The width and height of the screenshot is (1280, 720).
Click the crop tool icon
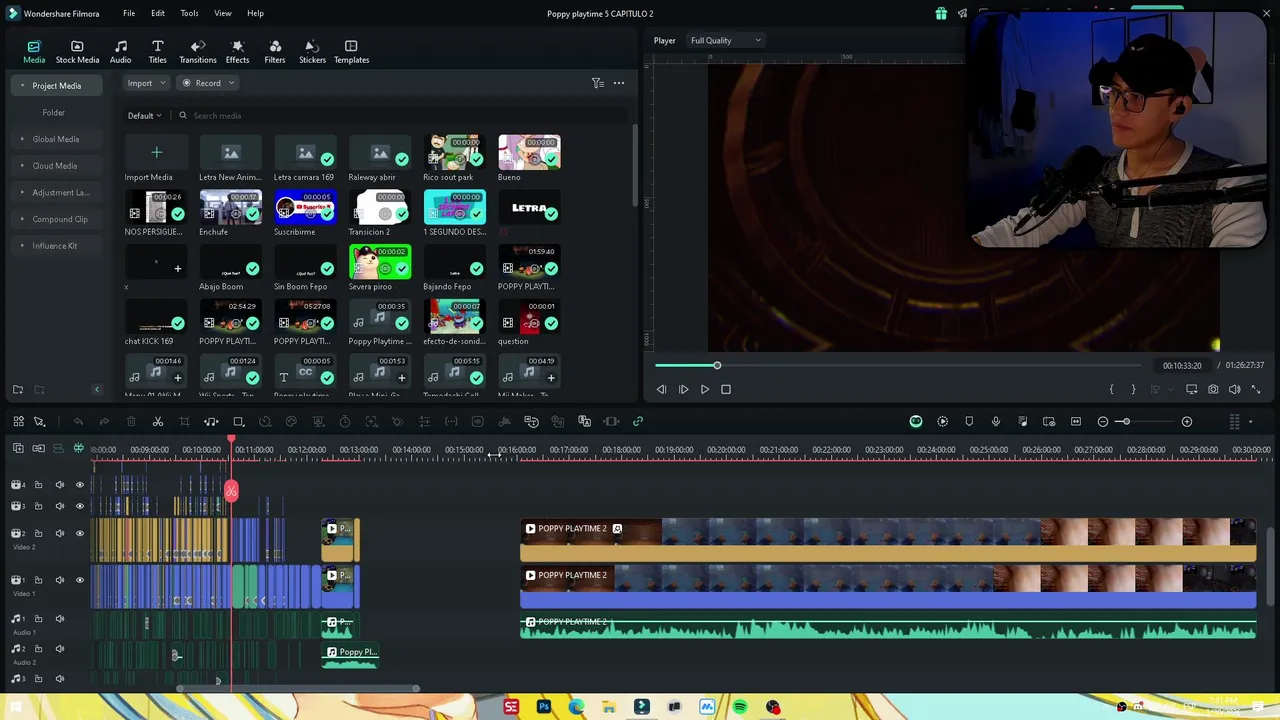coord(184,422)
